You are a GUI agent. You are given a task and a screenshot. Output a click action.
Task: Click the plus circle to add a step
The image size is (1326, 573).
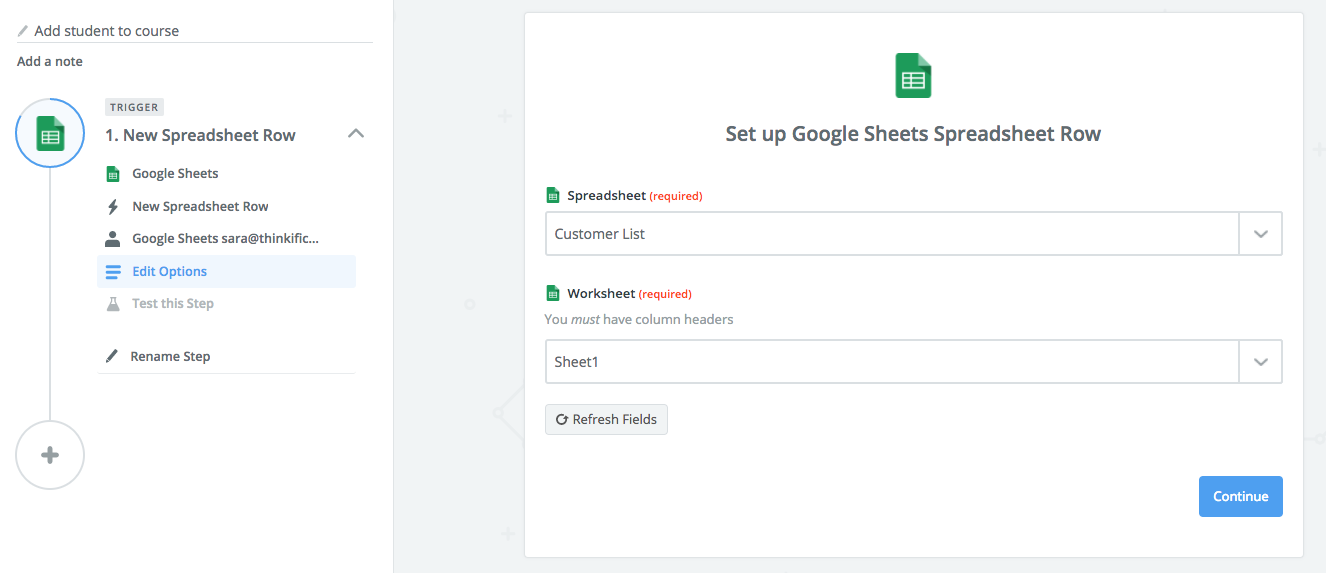pyautogui.click(x=50, y=455)
